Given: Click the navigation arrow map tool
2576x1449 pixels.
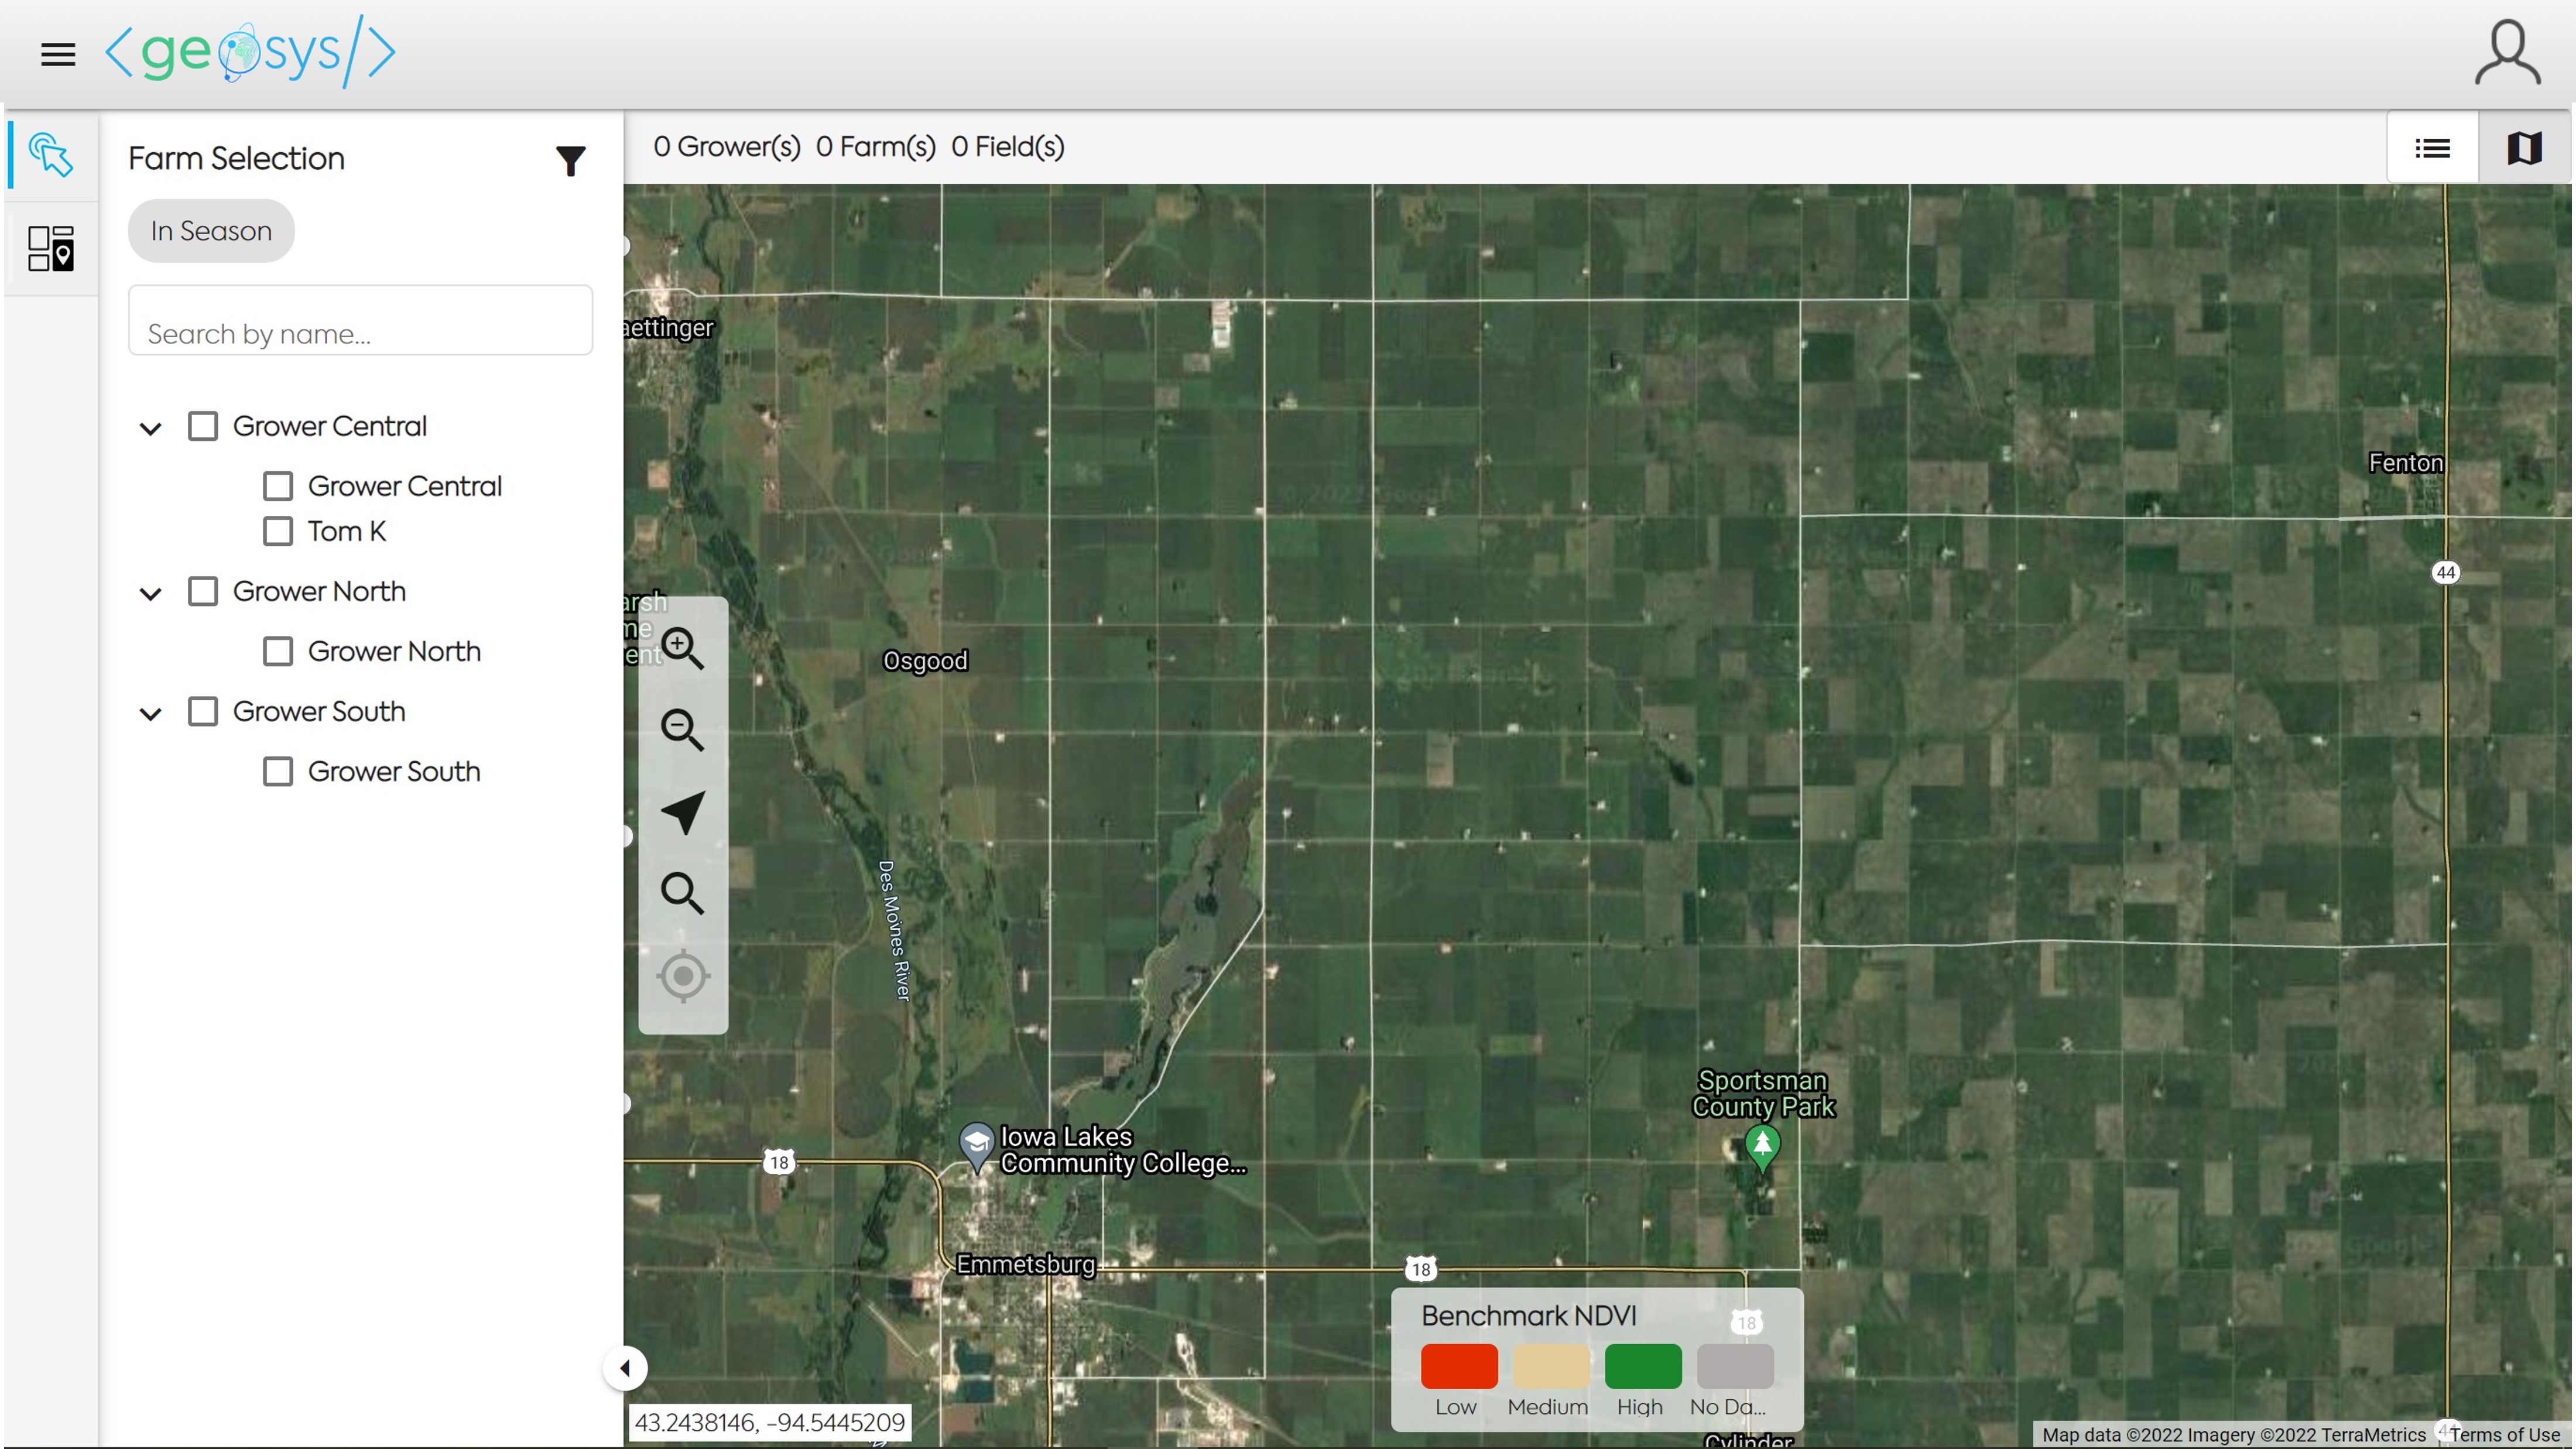Looking at the screenshot, I should 683,811.
